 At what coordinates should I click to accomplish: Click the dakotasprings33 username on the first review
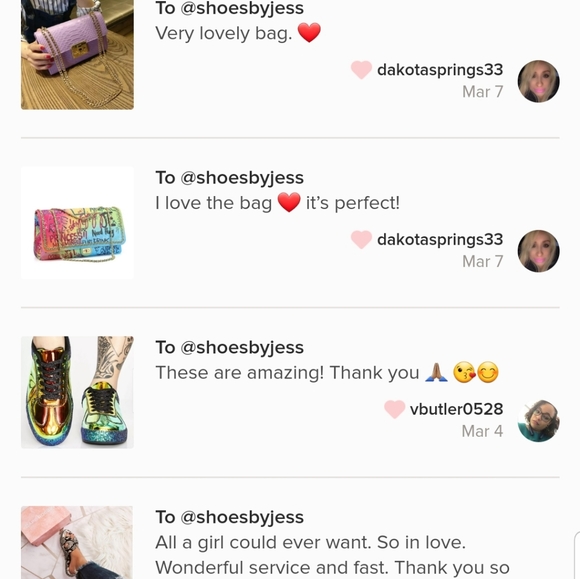point(440,70)
